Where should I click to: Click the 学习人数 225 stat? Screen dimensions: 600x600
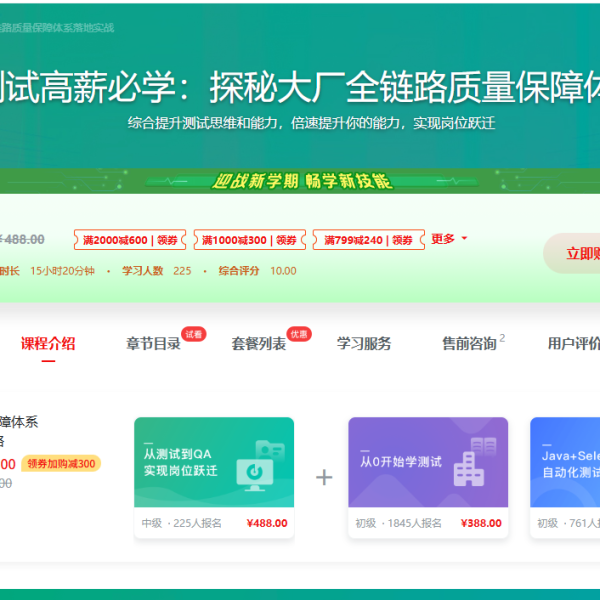[x=157, y=271]
